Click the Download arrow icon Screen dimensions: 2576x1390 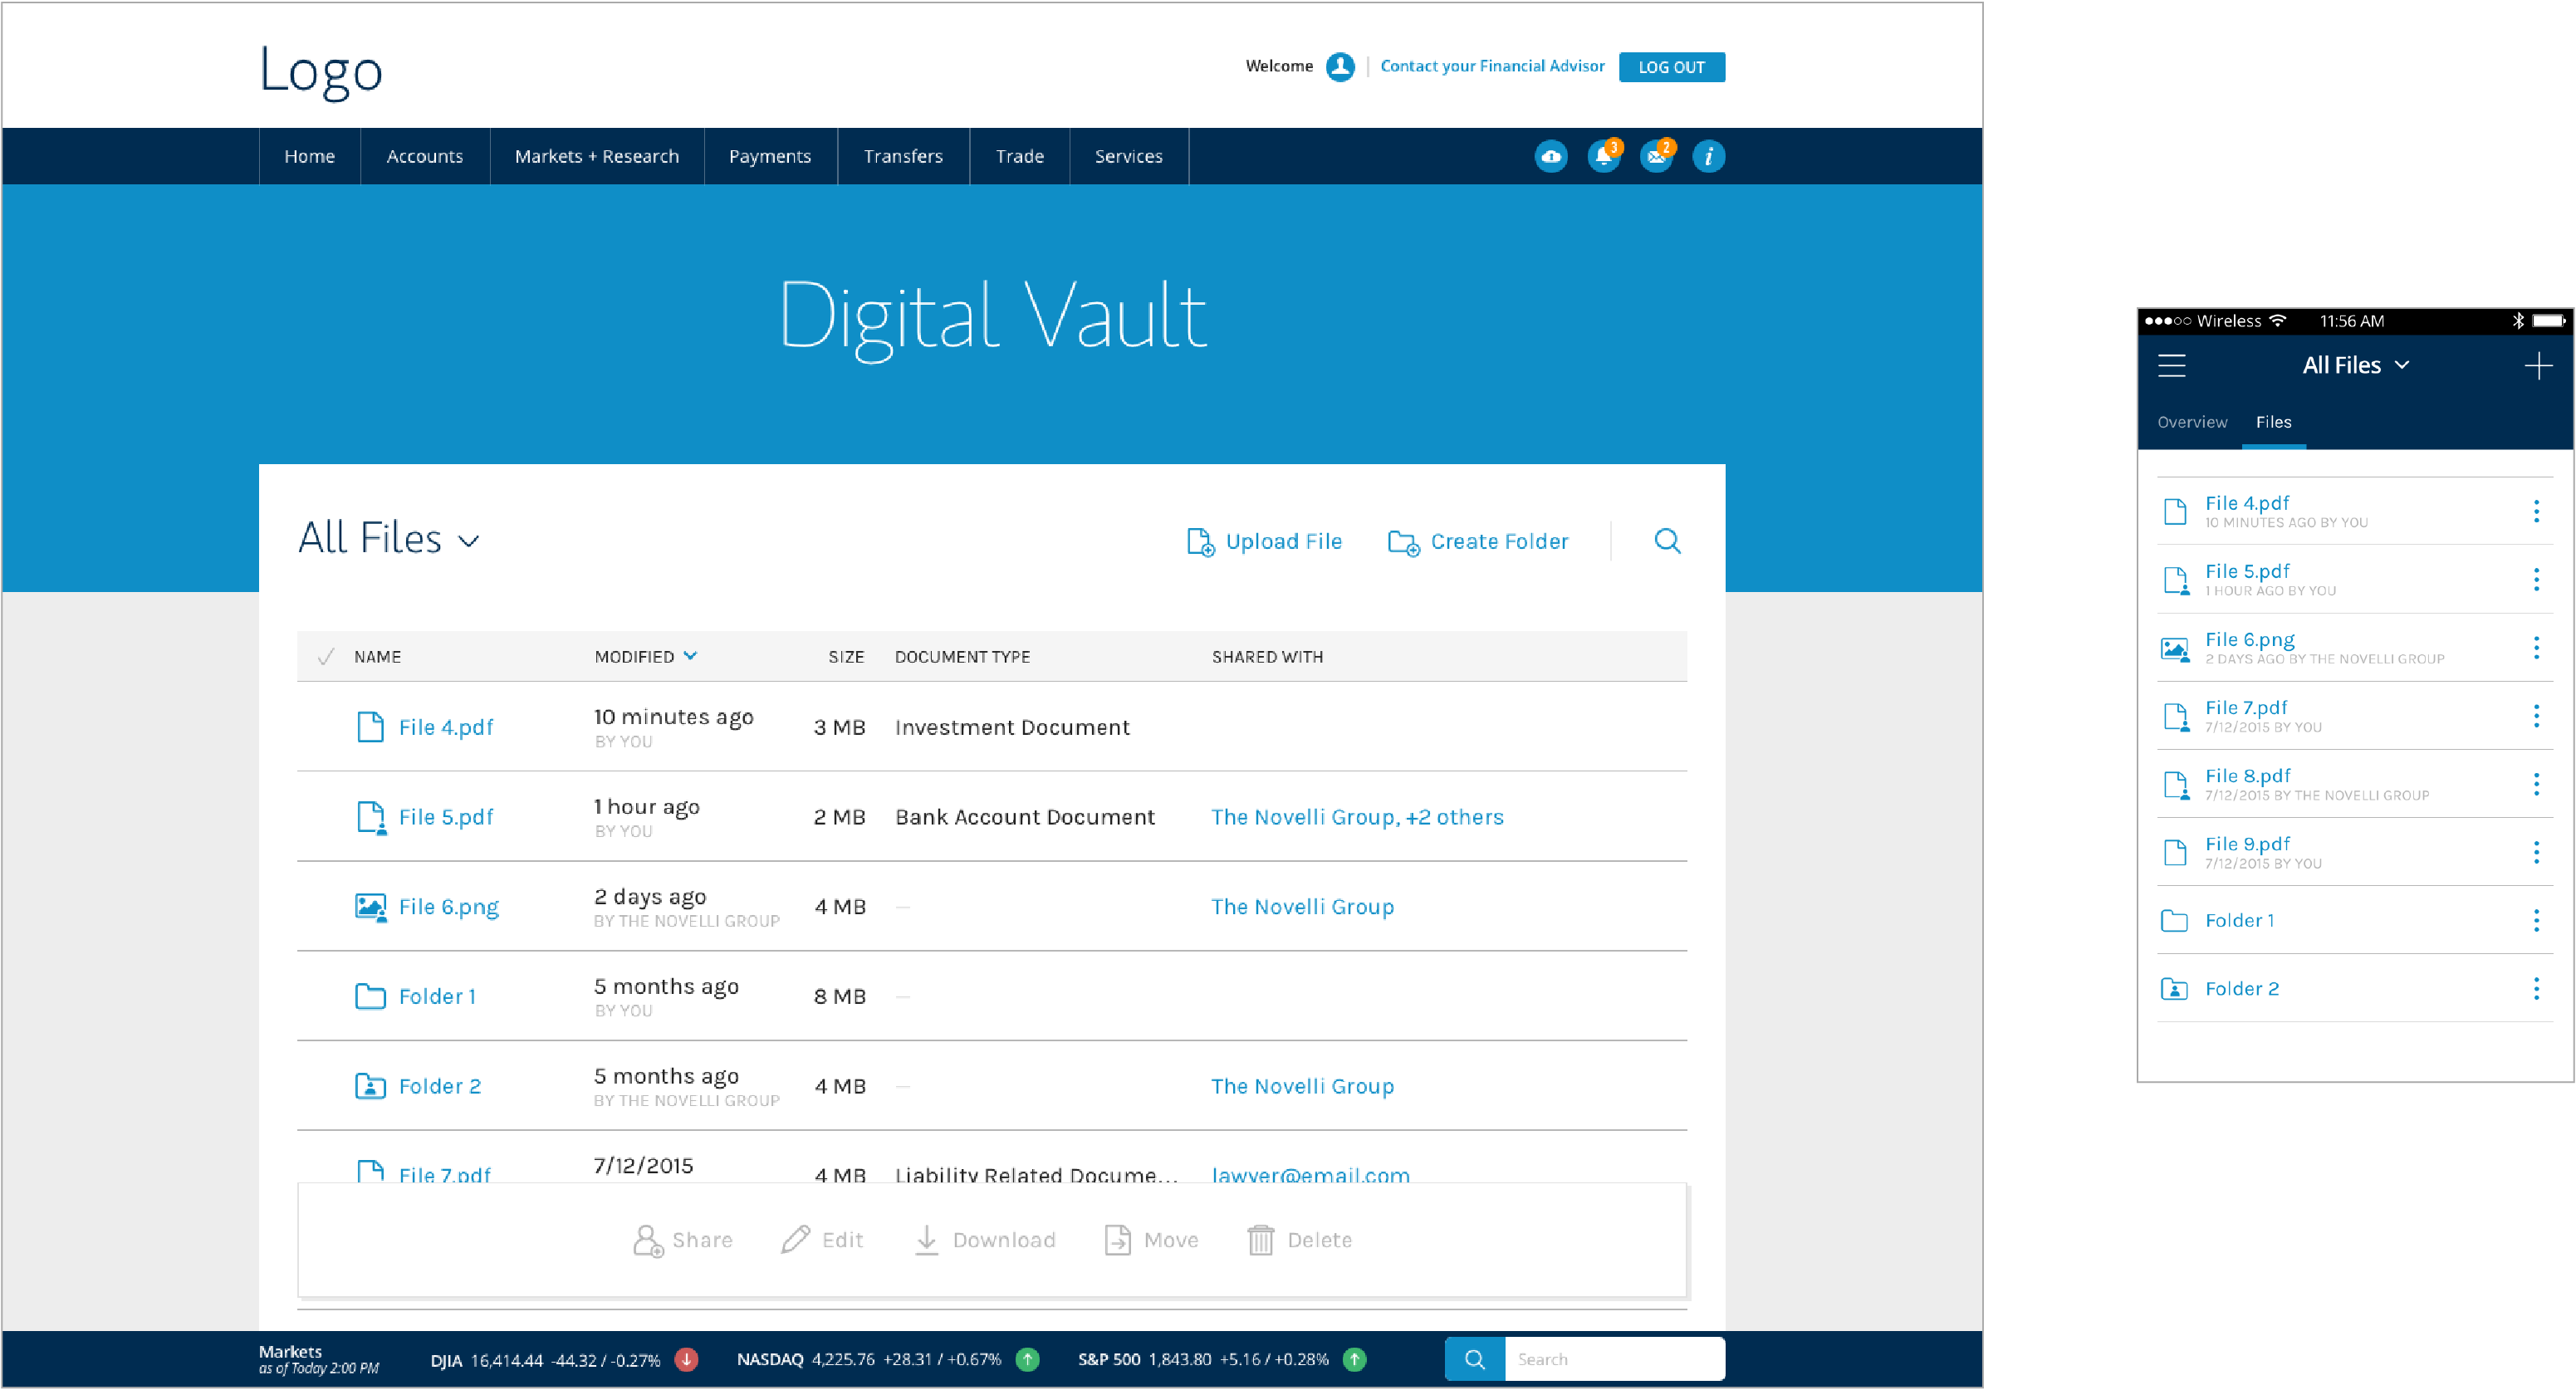pyautogui.click(x=927, y=1240)
